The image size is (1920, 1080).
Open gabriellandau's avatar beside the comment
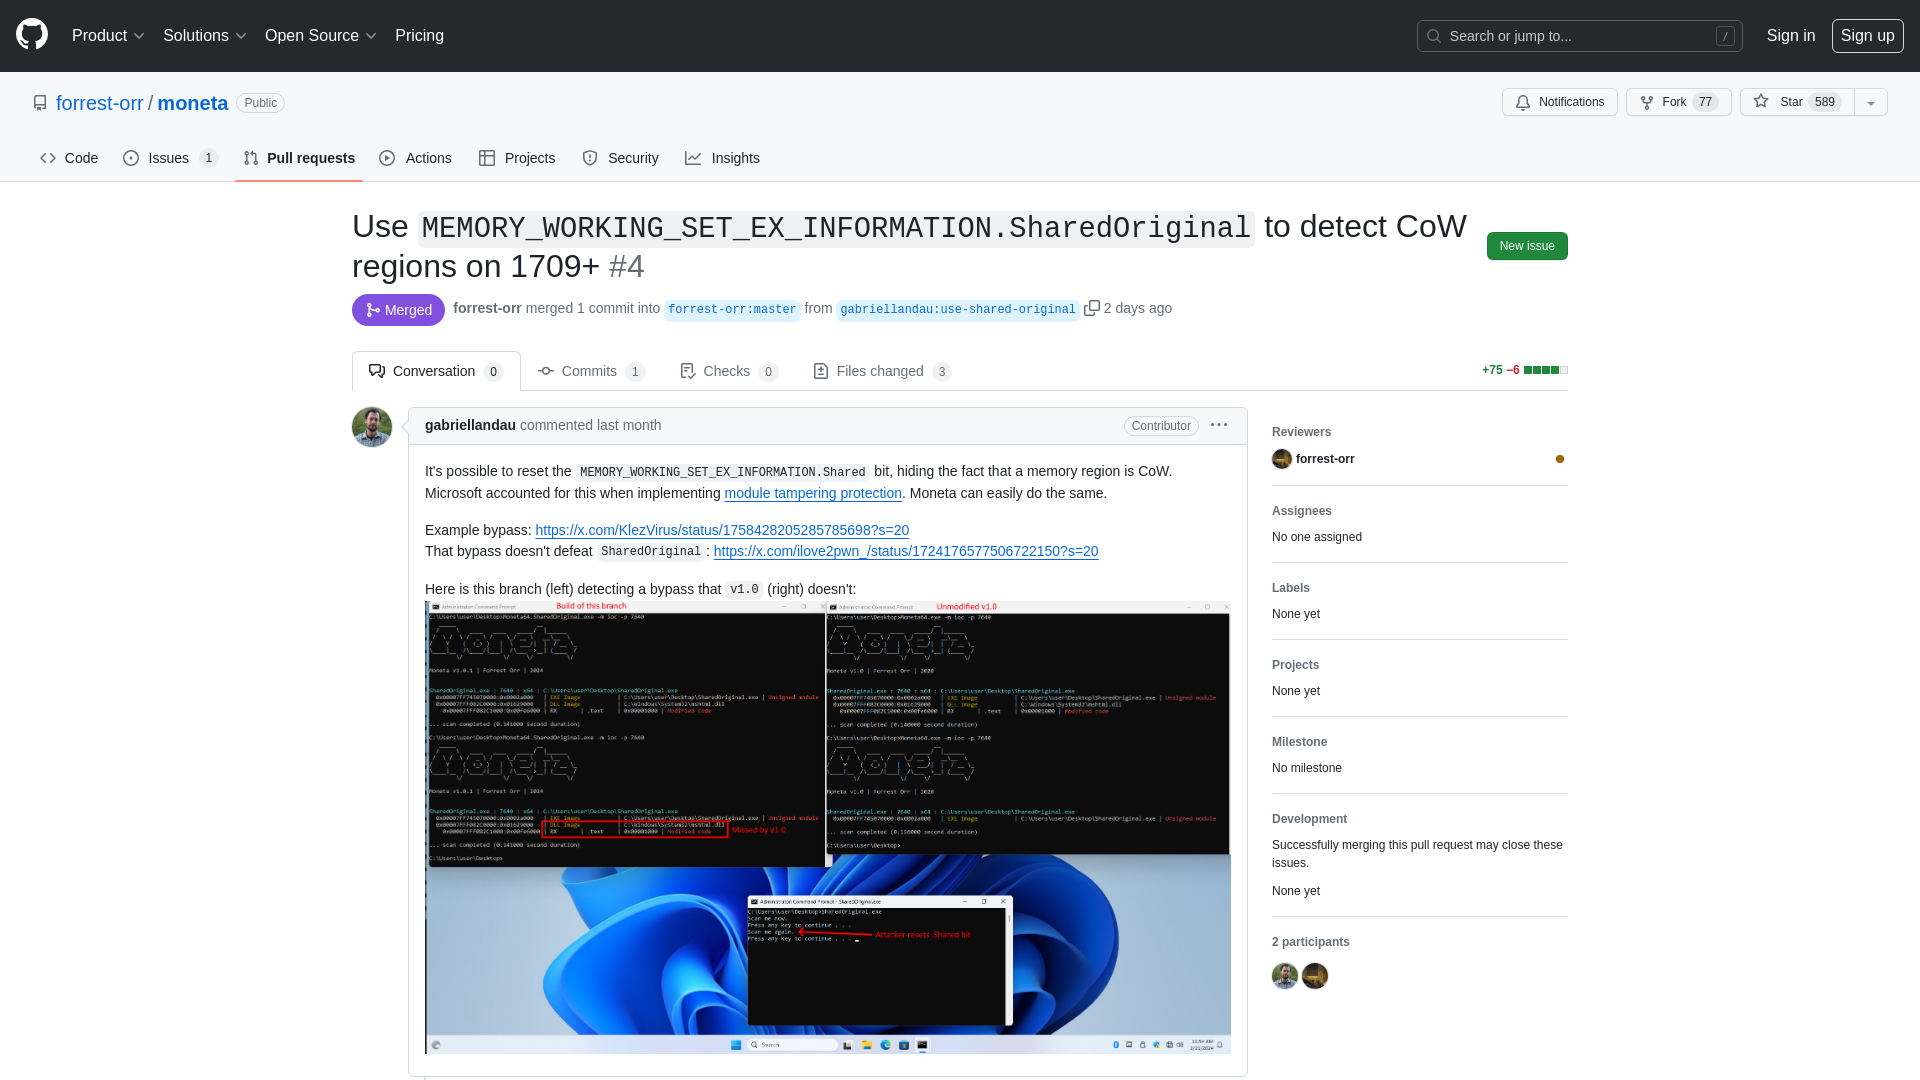(372, 427)
